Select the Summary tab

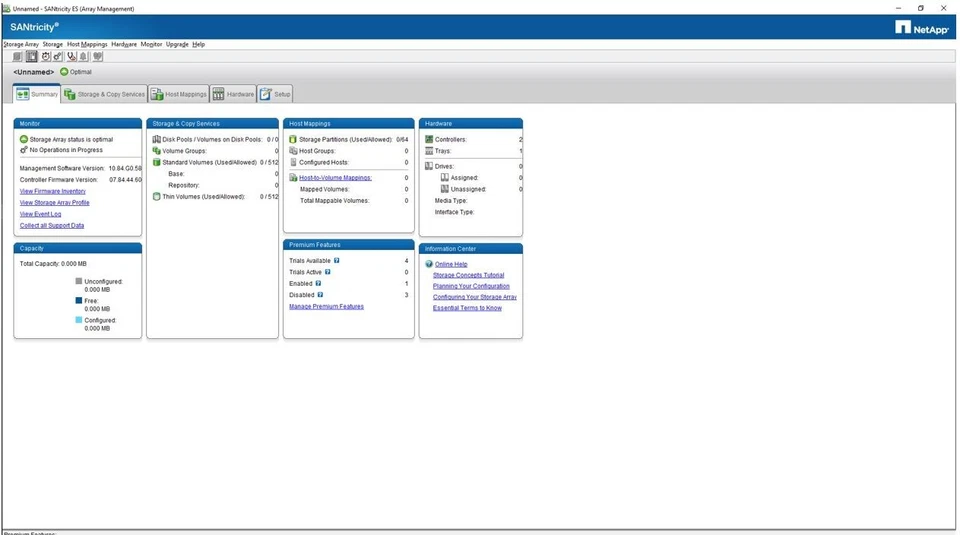(x=37, y=94)
